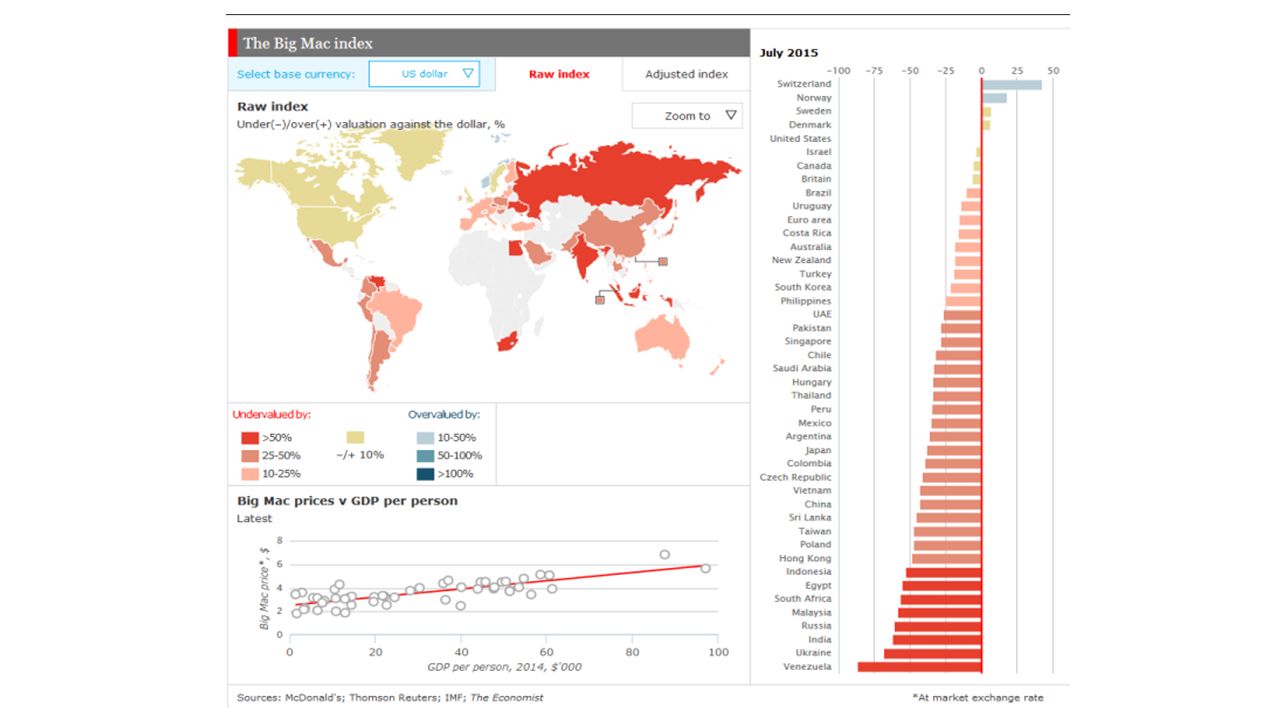Screen dimensions: 1280x720
Task: Select Australia on the world map
Action: click(662, 338)
